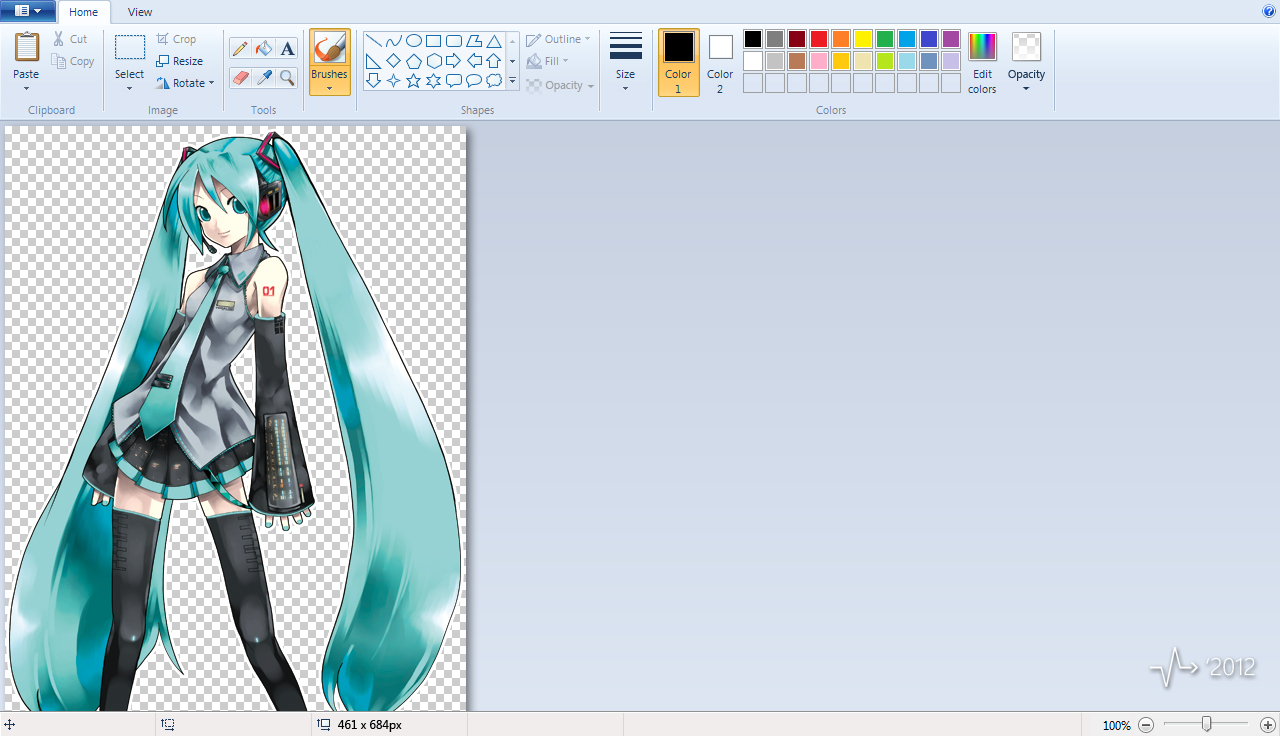The height and width of the screenshot is (736, 1280).
Task: Choose the Four-point star shape
Action: coord(393,81)
